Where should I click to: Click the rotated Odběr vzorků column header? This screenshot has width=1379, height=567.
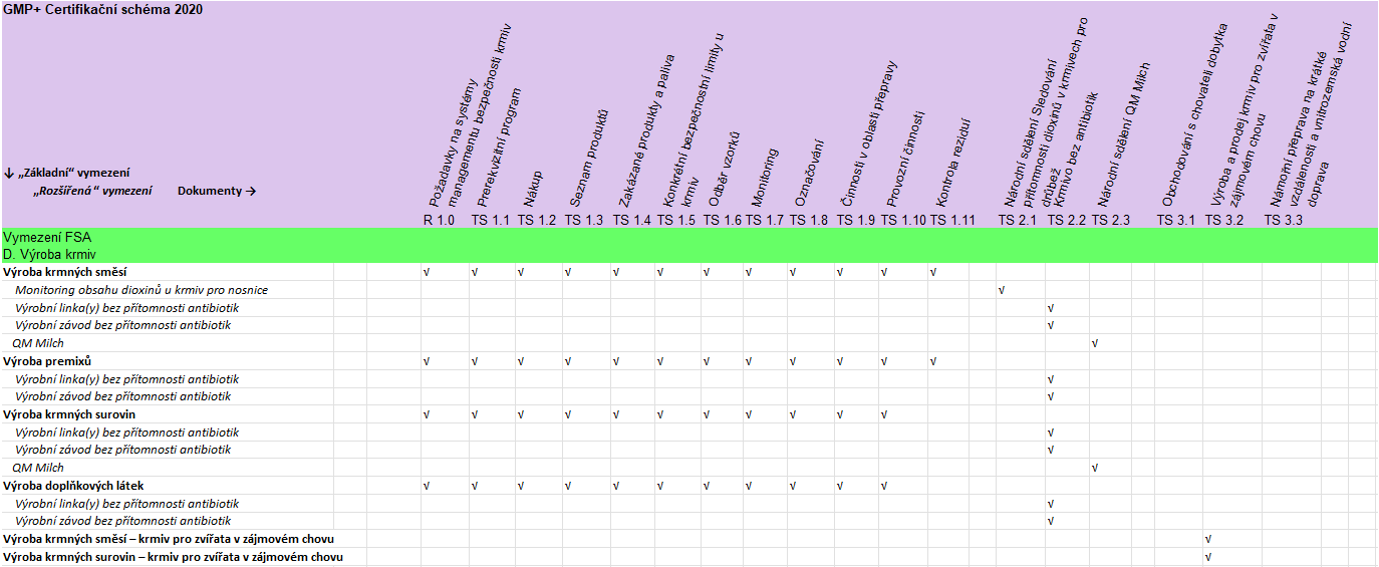725,170
